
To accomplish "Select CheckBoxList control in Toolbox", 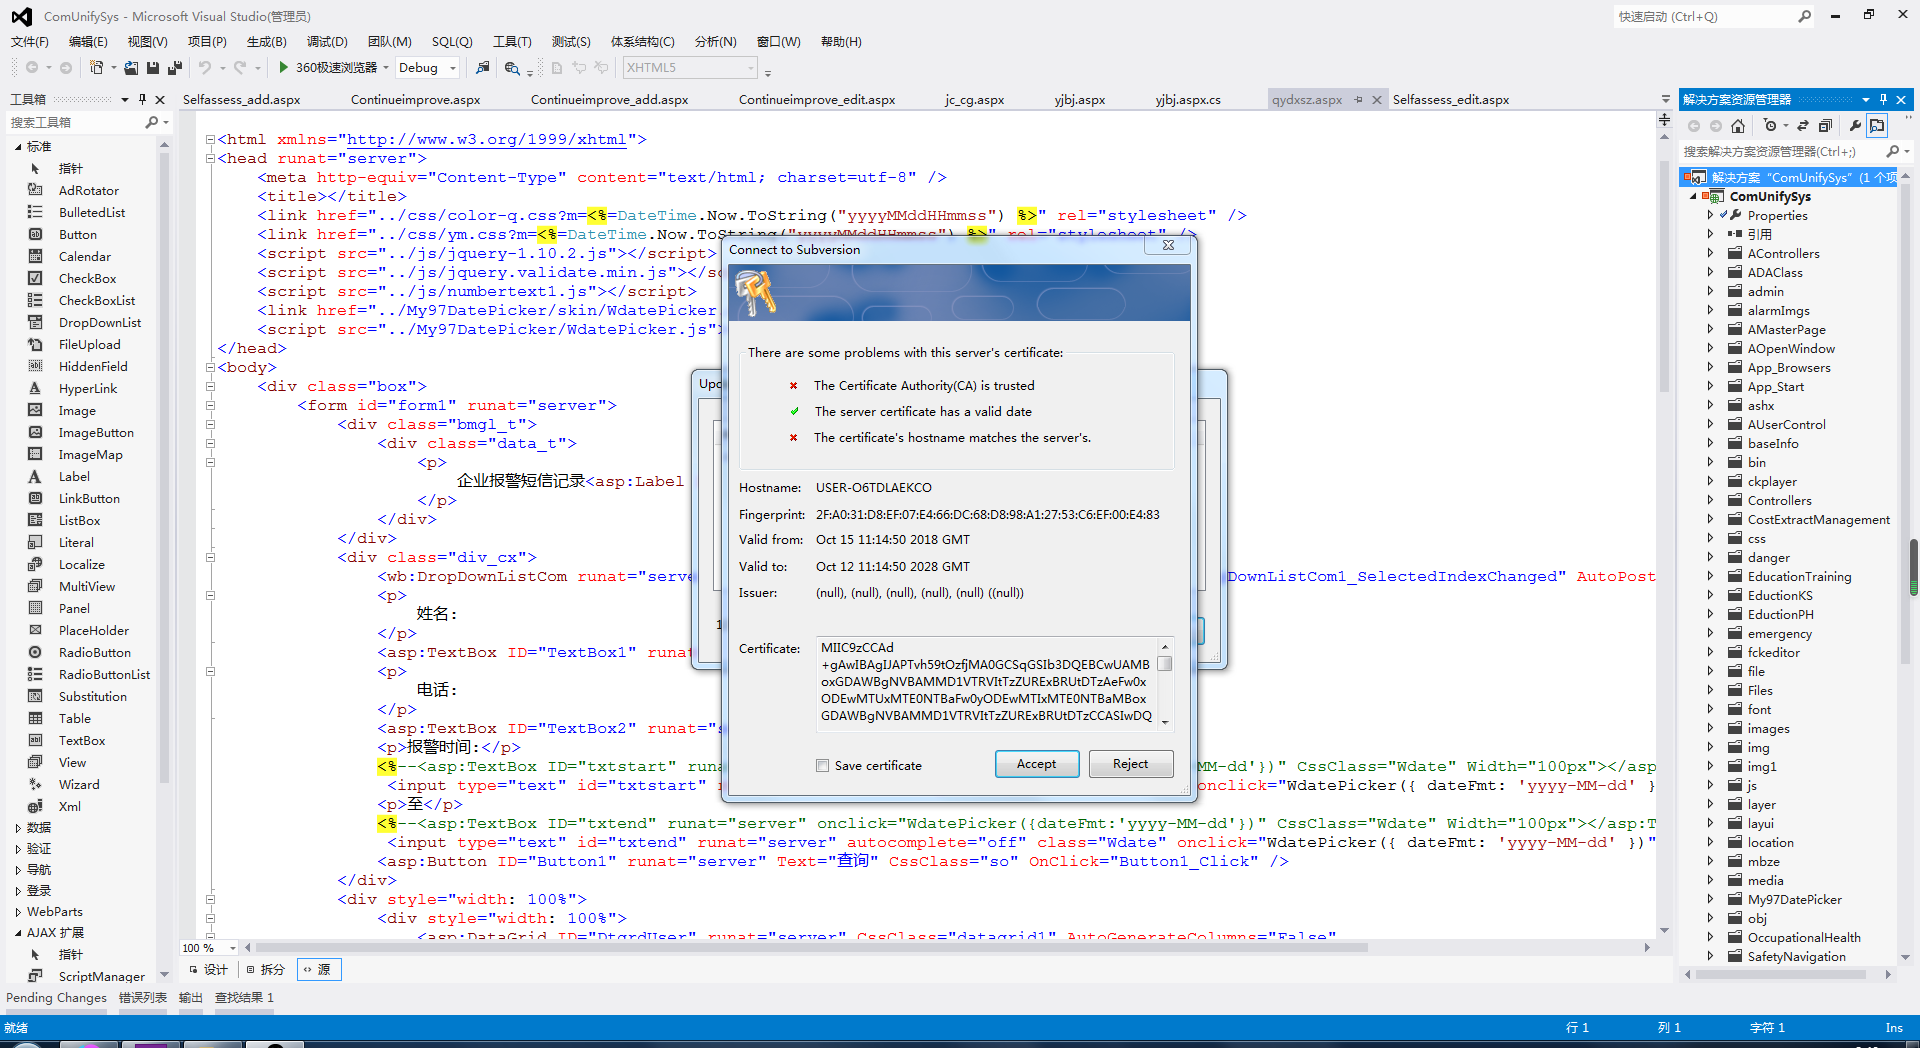I will click(x=96, y=300).
